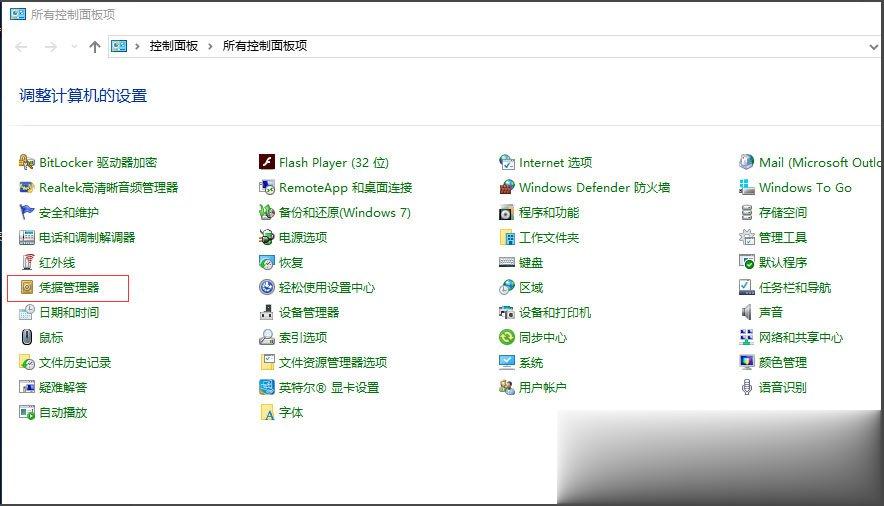Click the 程序和功能 link

point(549,212)
